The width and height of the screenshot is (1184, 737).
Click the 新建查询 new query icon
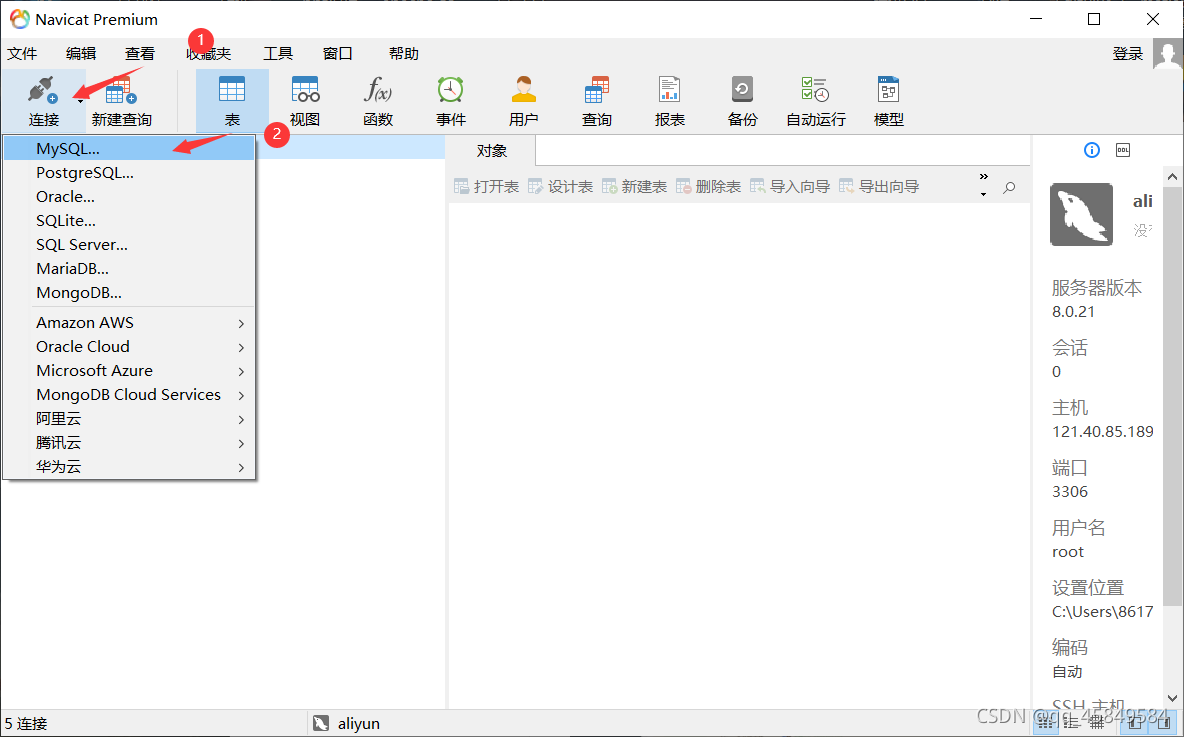pyautogui.click(x=121, y=91)
